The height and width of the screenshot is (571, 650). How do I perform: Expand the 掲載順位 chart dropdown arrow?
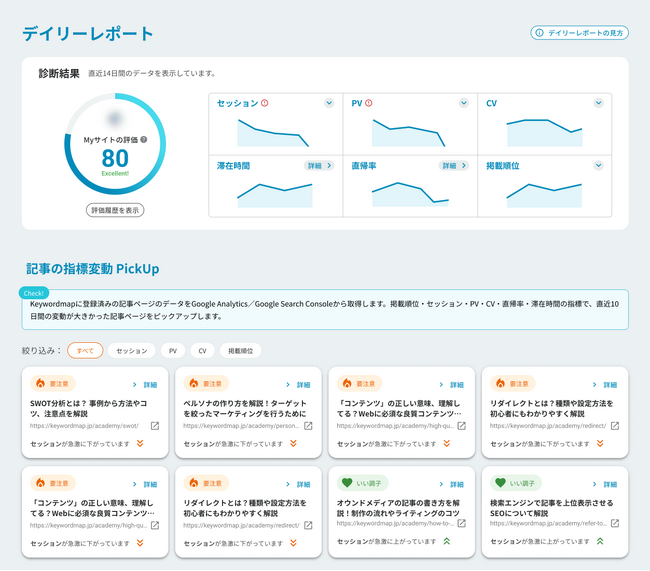point(599,165)
